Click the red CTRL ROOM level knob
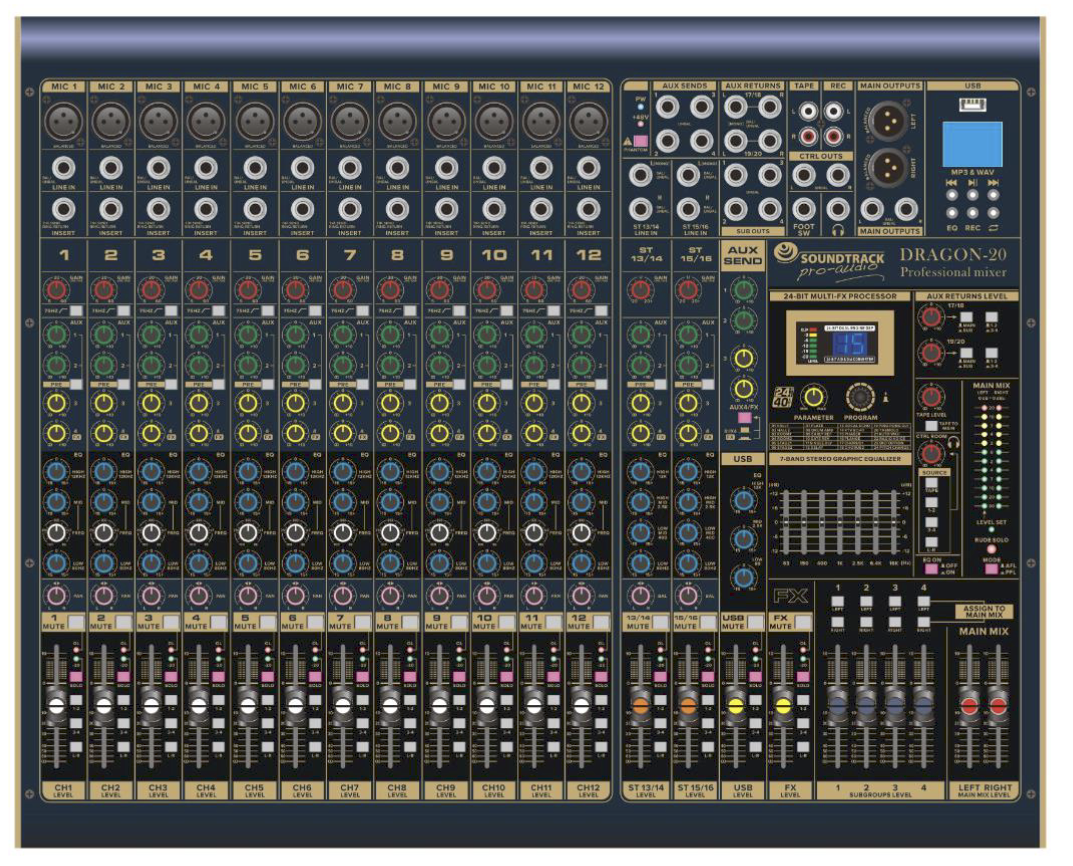 click(x=930, y=453)
